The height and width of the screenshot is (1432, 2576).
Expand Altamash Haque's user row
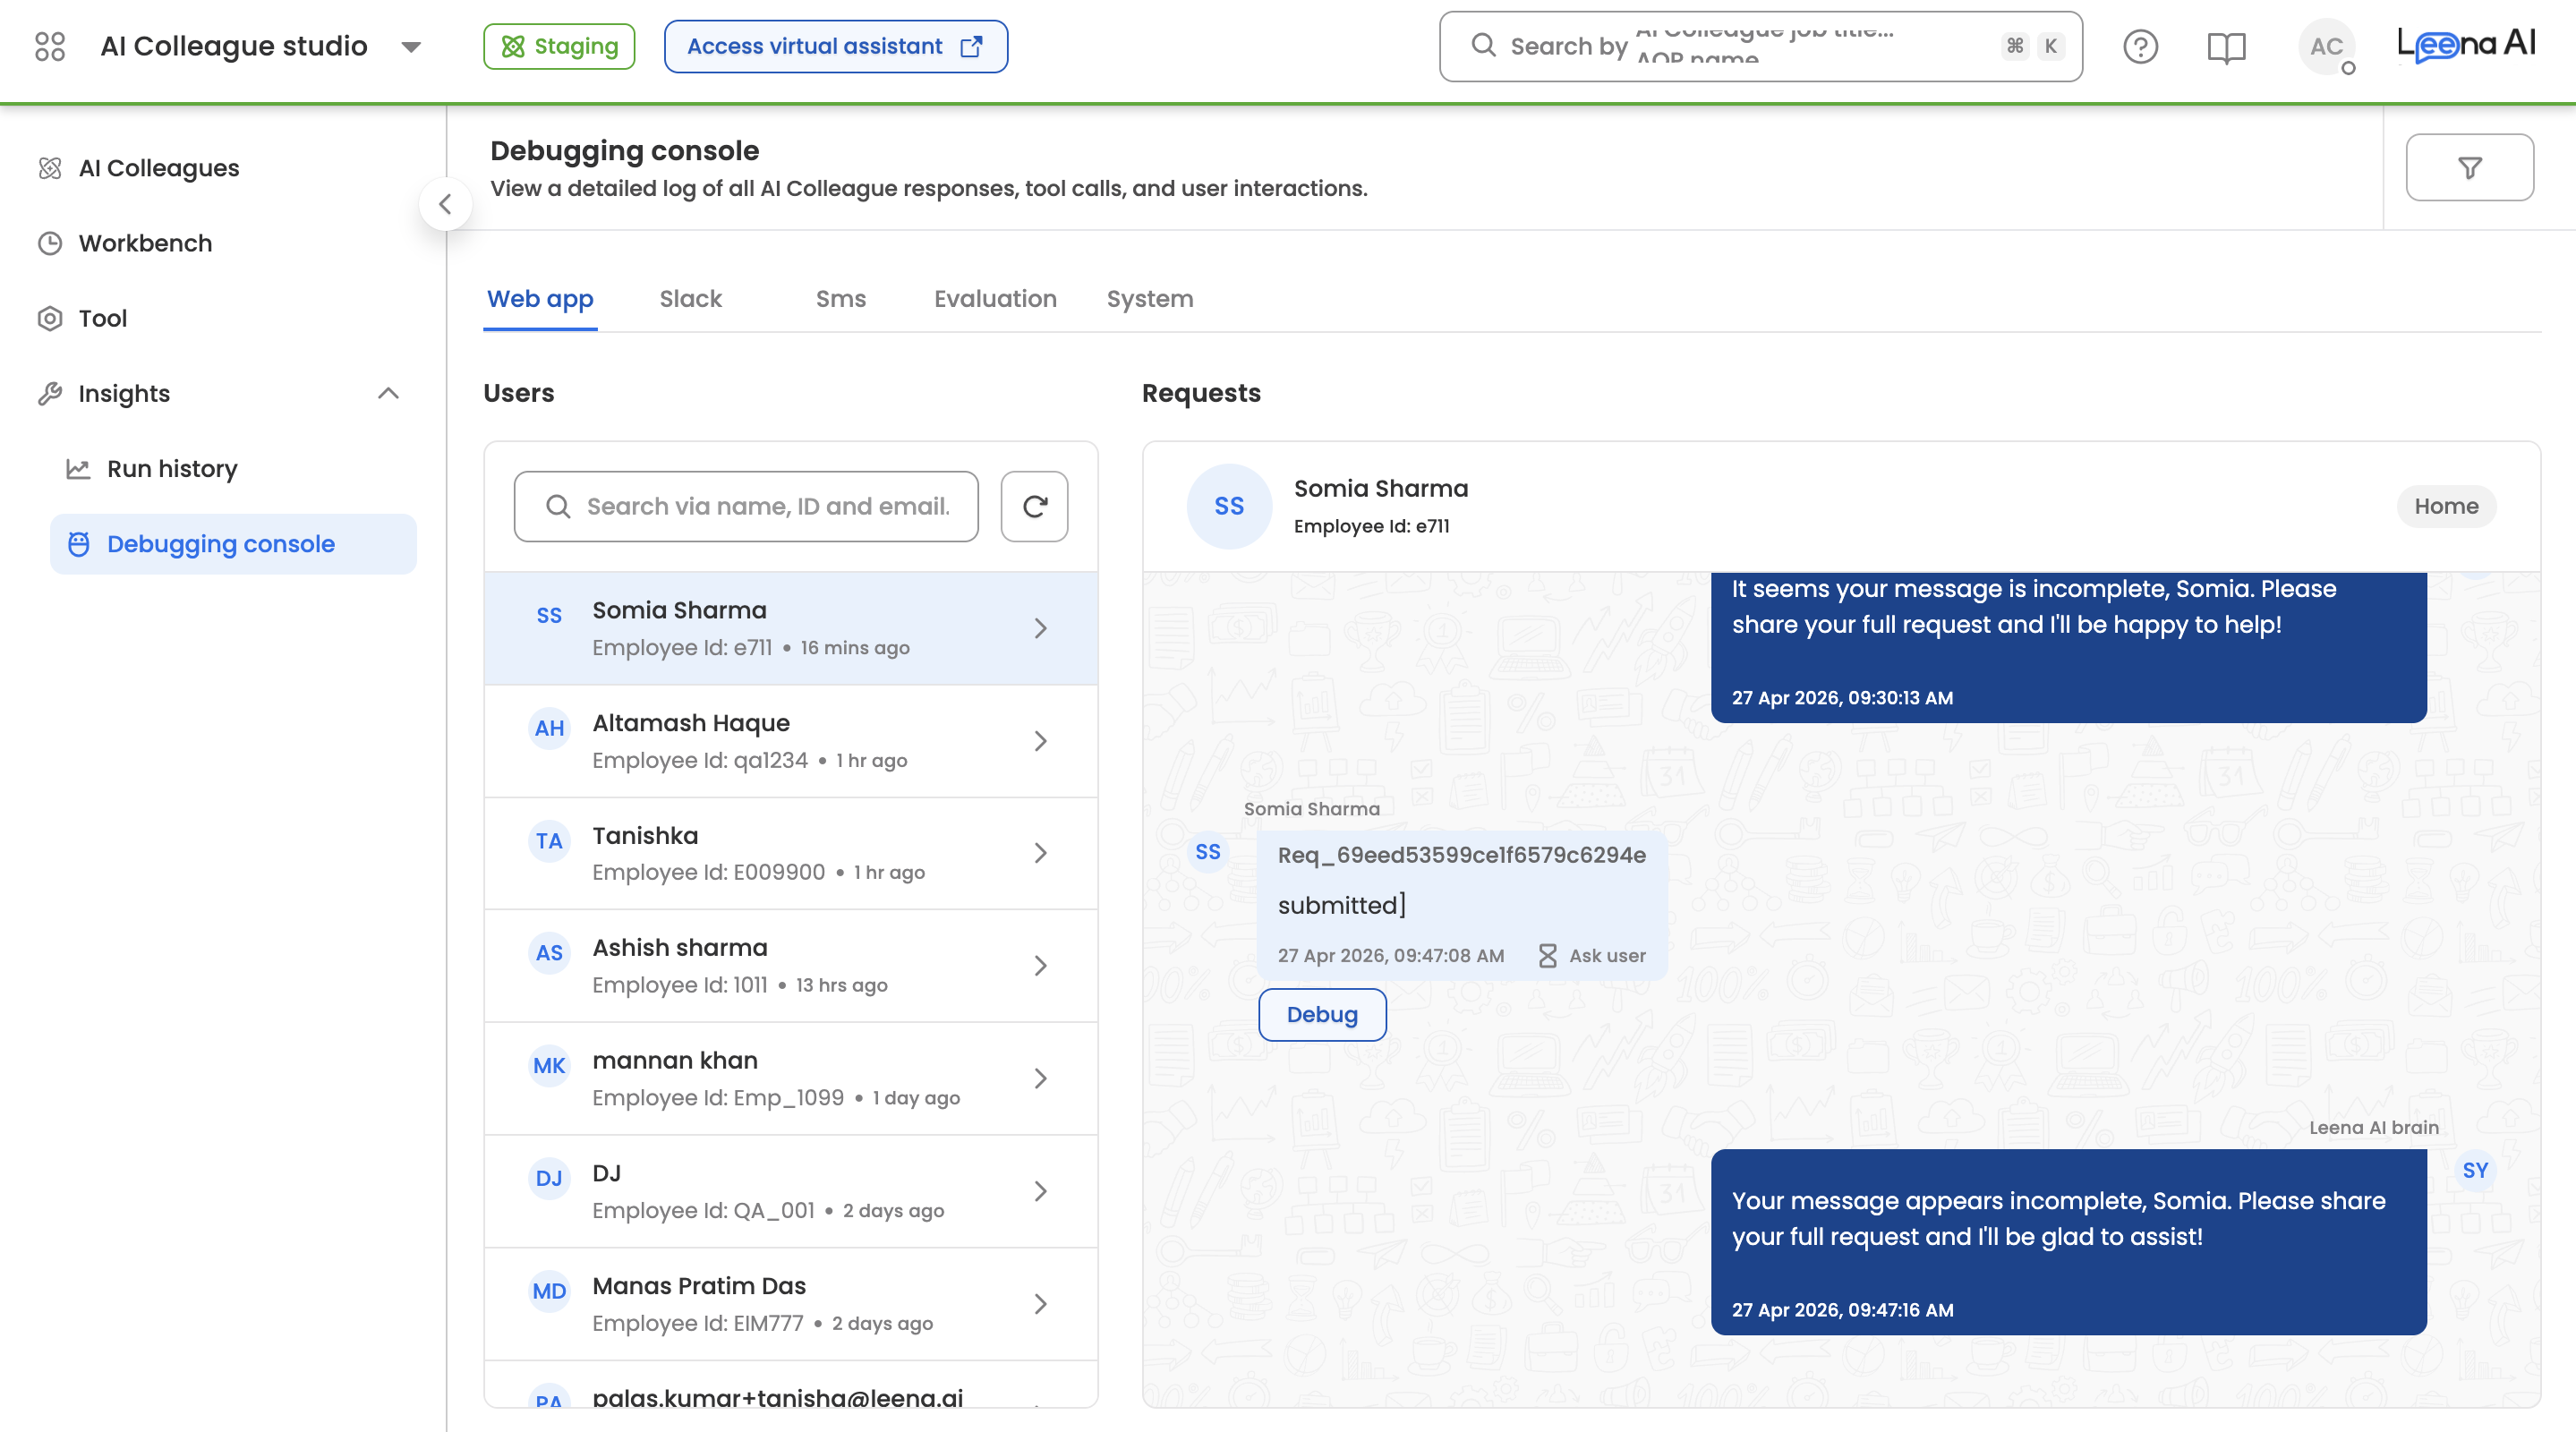[1040, 741]
